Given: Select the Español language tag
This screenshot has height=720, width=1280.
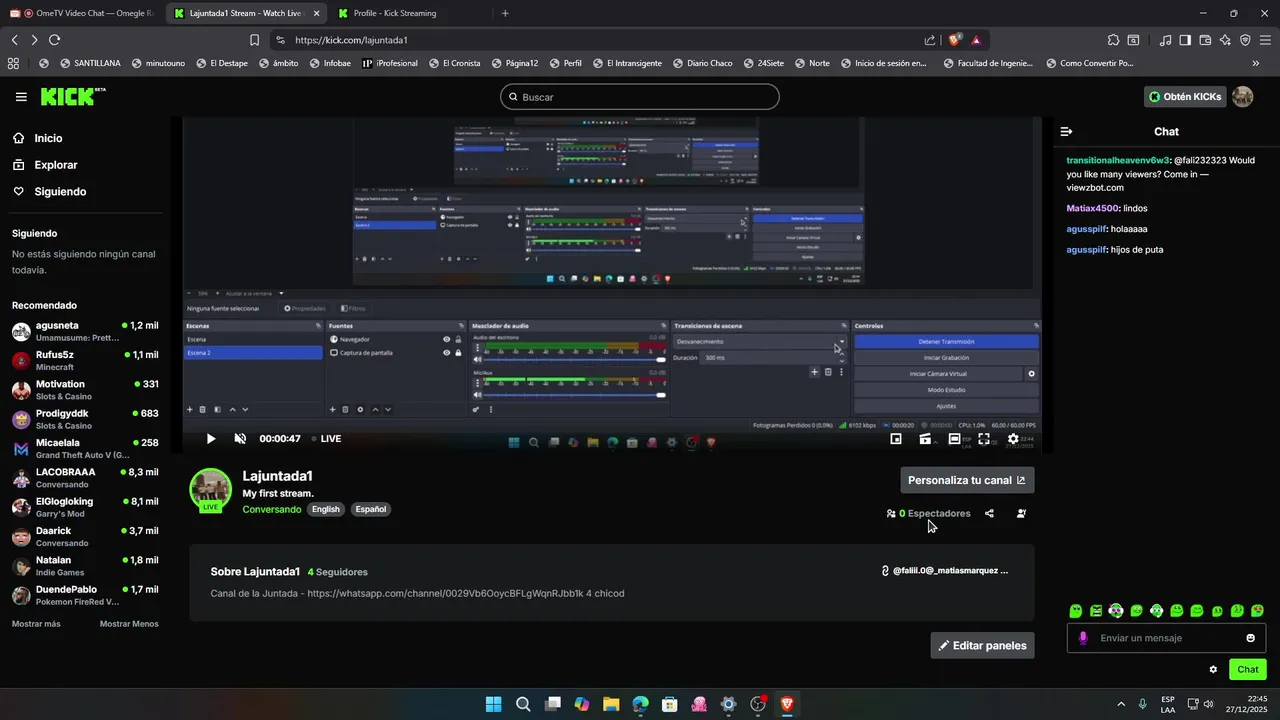Looking at the screenshot, I should [370, 509].
